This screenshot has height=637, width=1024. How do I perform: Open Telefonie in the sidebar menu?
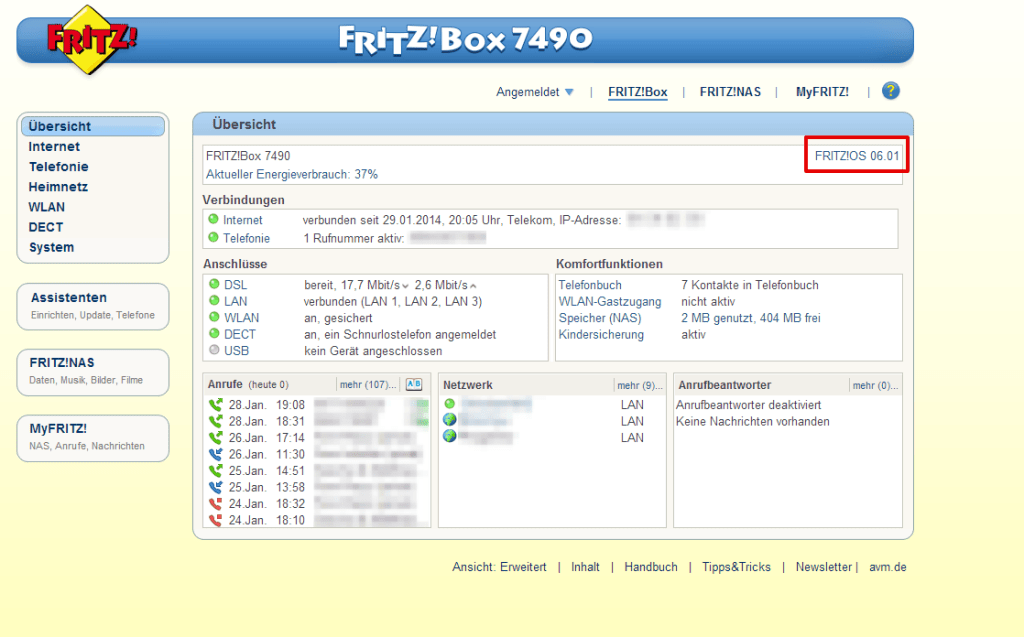click(x=58, y=167)
